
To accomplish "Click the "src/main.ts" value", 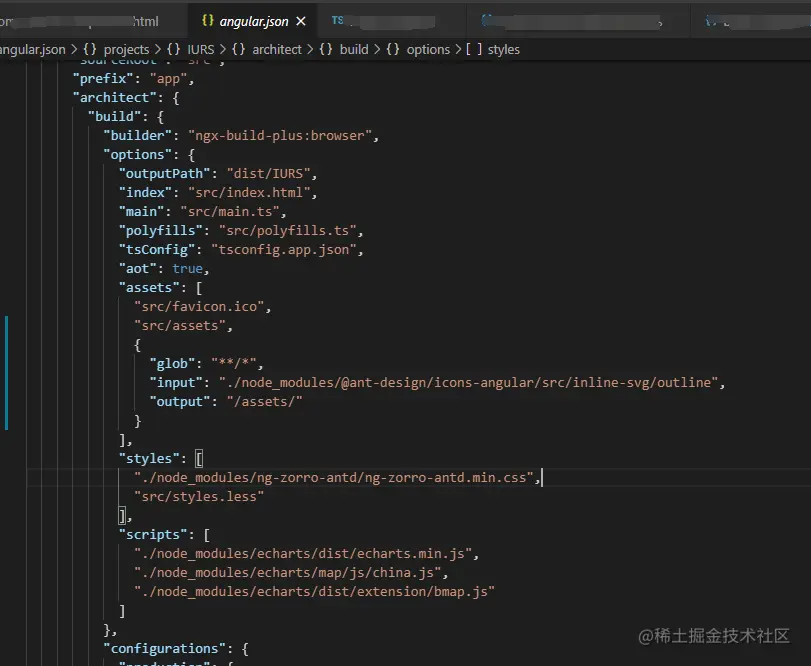I will coord(230,211).
